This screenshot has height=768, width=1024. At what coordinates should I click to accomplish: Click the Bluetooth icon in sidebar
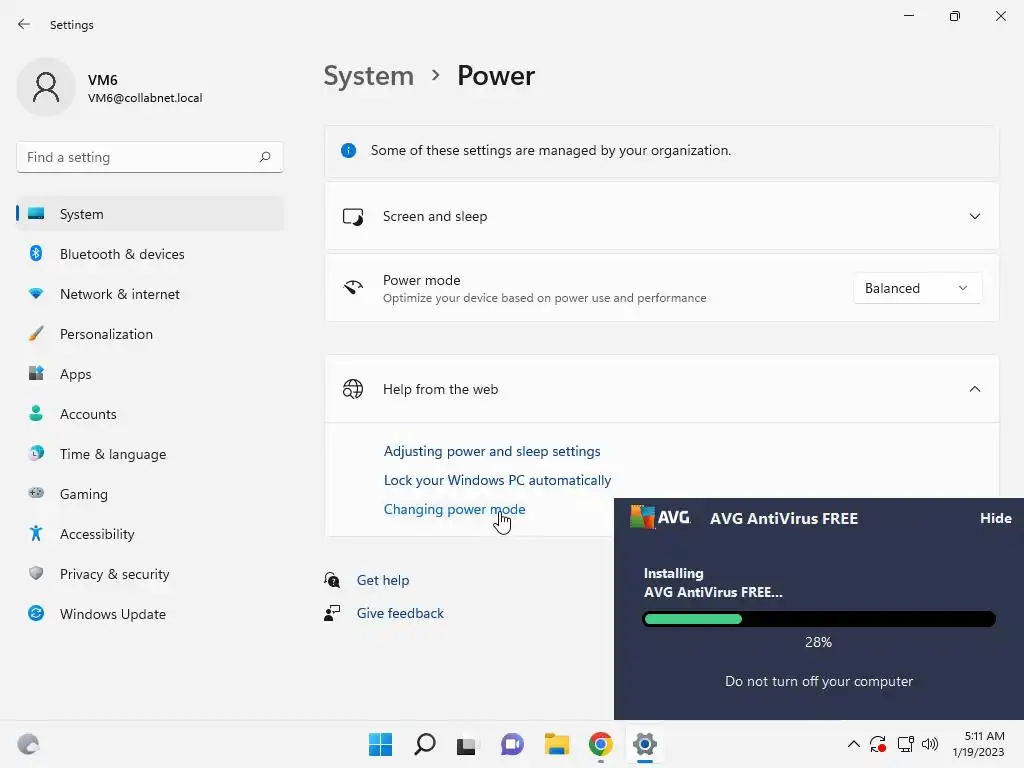click(36, 253)
